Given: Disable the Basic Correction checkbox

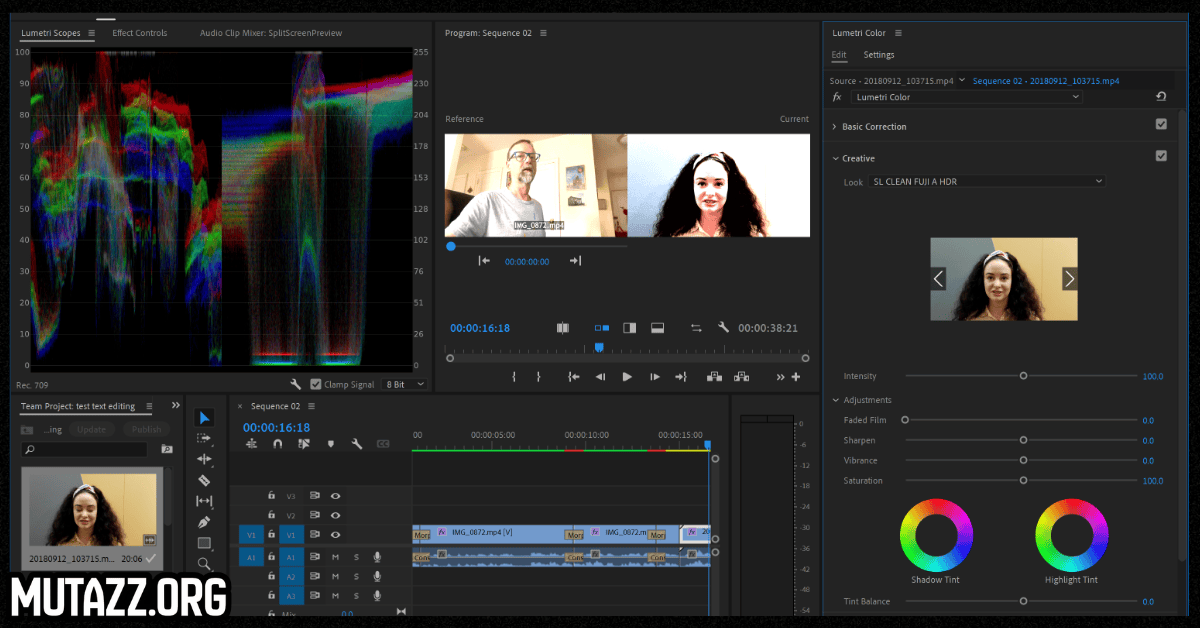Looking at the screenshot, I should pyautogui.click(x=1161, y=125).
